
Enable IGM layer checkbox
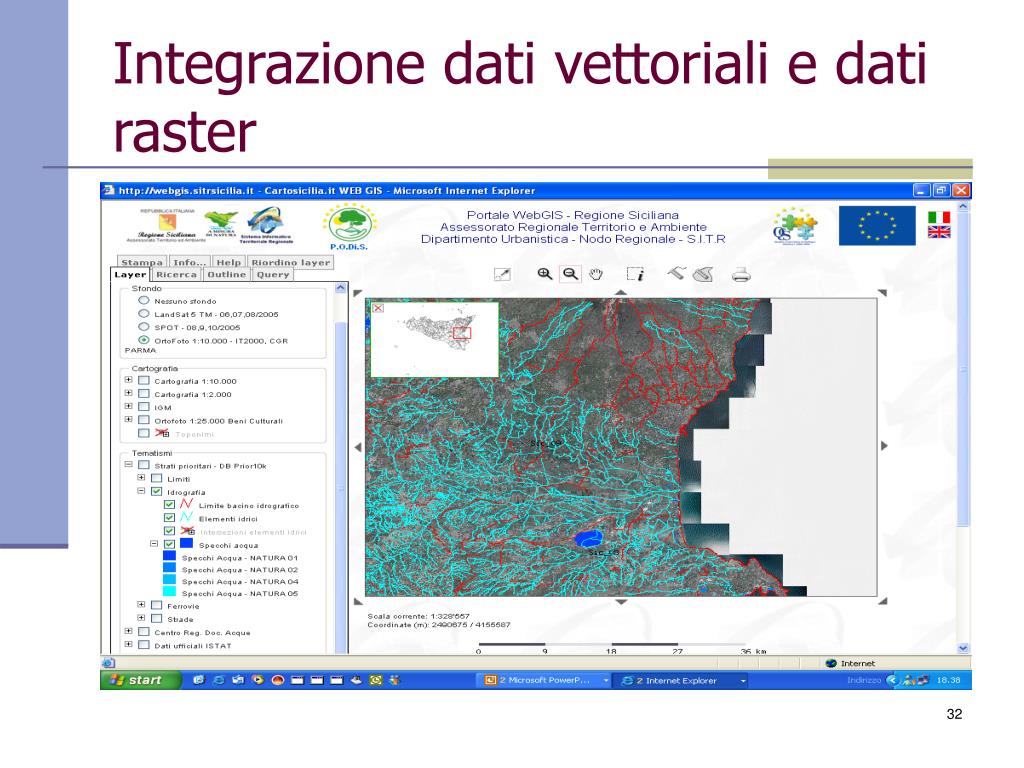click(x=144, y=407)
